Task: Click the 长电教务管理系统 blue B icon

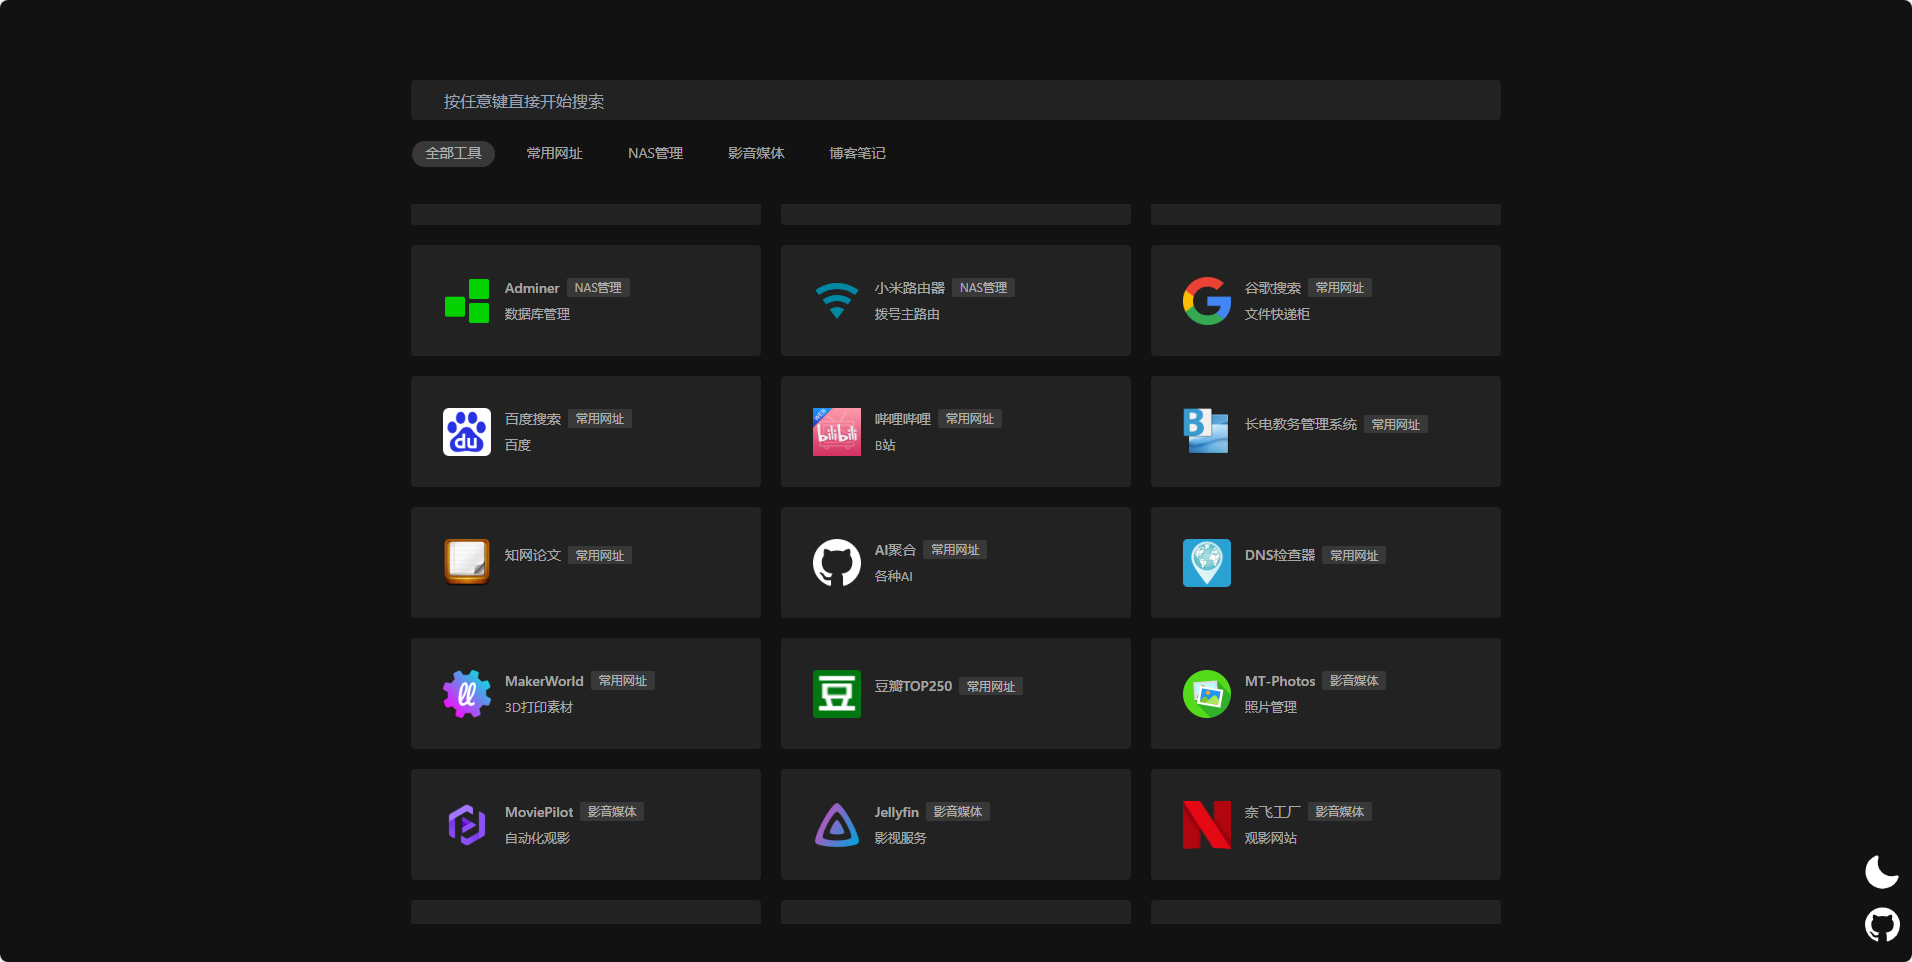Action: tap(1206, 431)
